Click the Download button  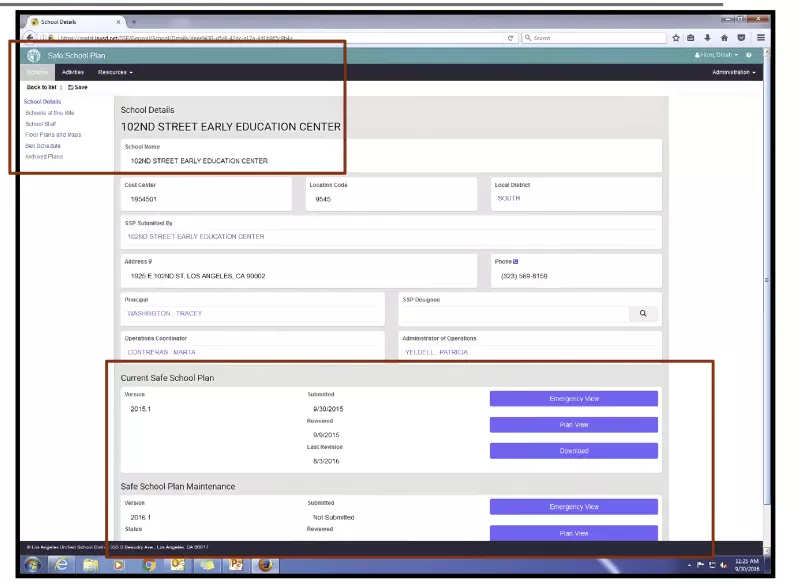point(573,451)
